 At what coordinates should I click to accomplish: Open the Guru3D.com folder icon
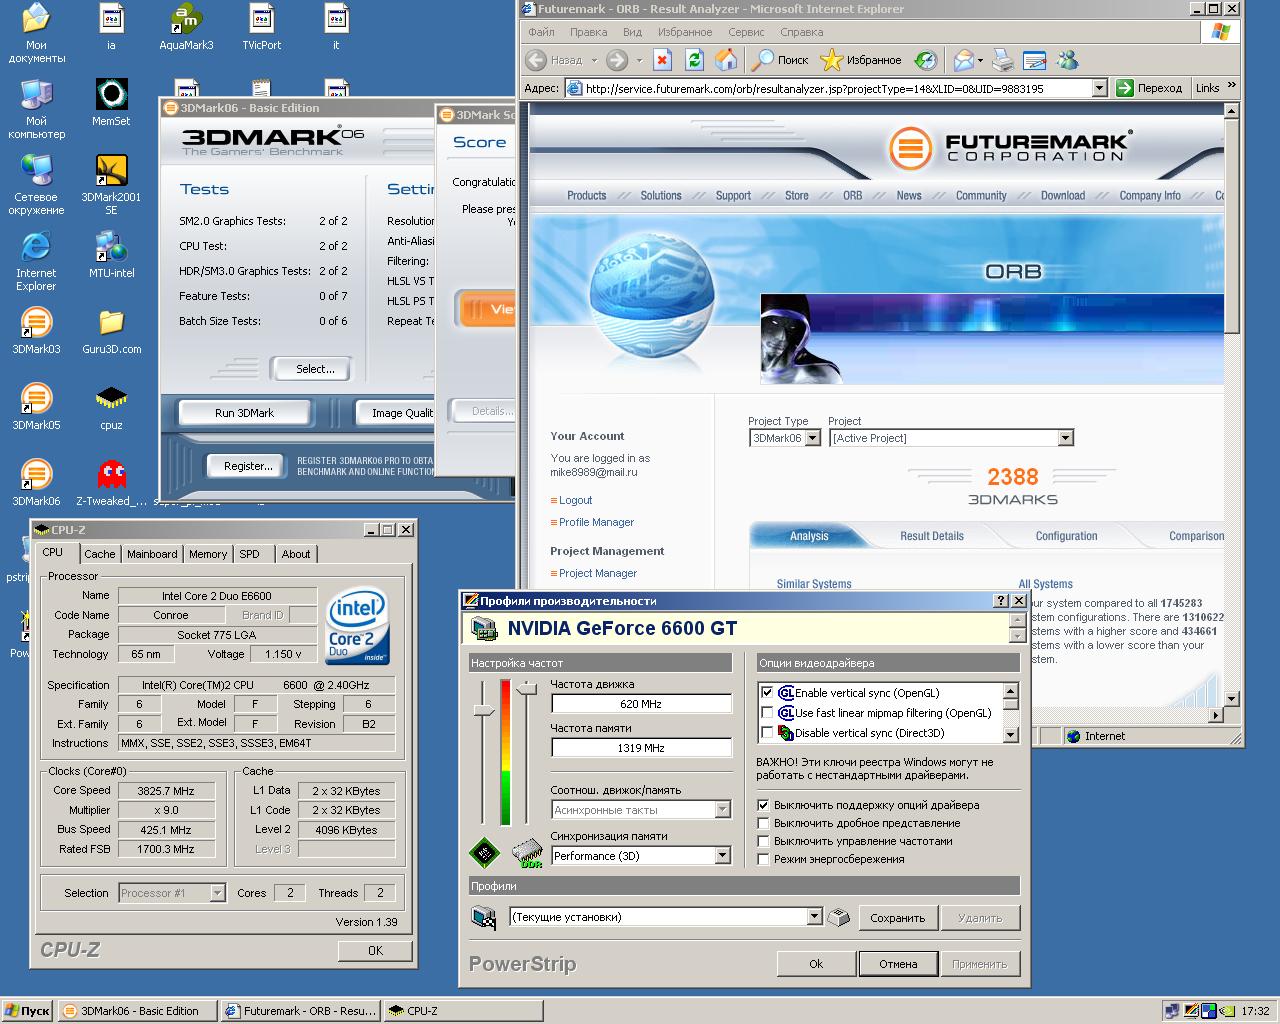(111, 330)
